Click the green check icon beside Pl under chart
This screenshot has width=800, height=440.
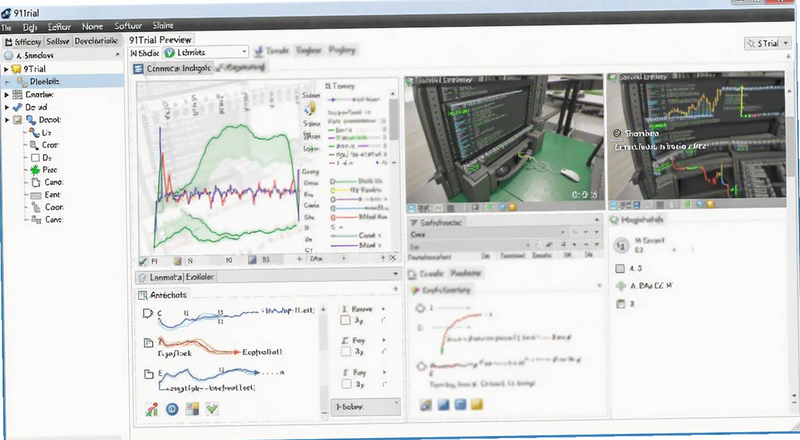[143, 261]
